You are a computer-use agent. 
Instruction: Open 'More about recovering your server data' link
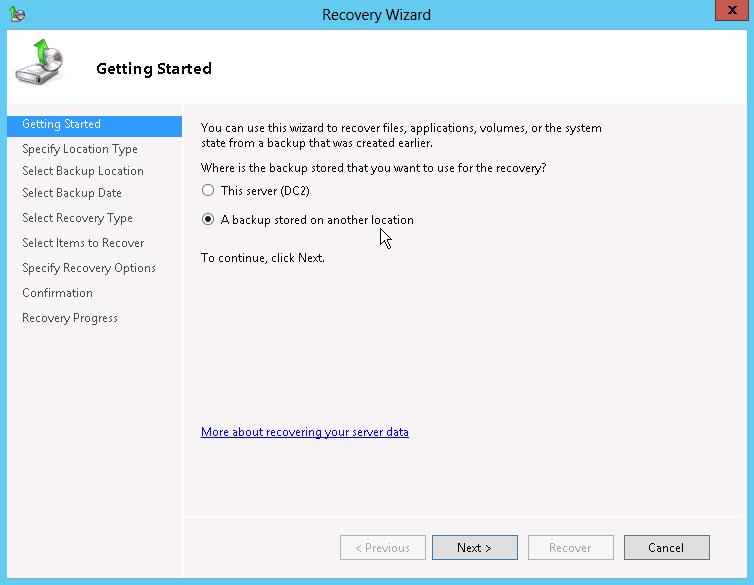pos(304,432)
